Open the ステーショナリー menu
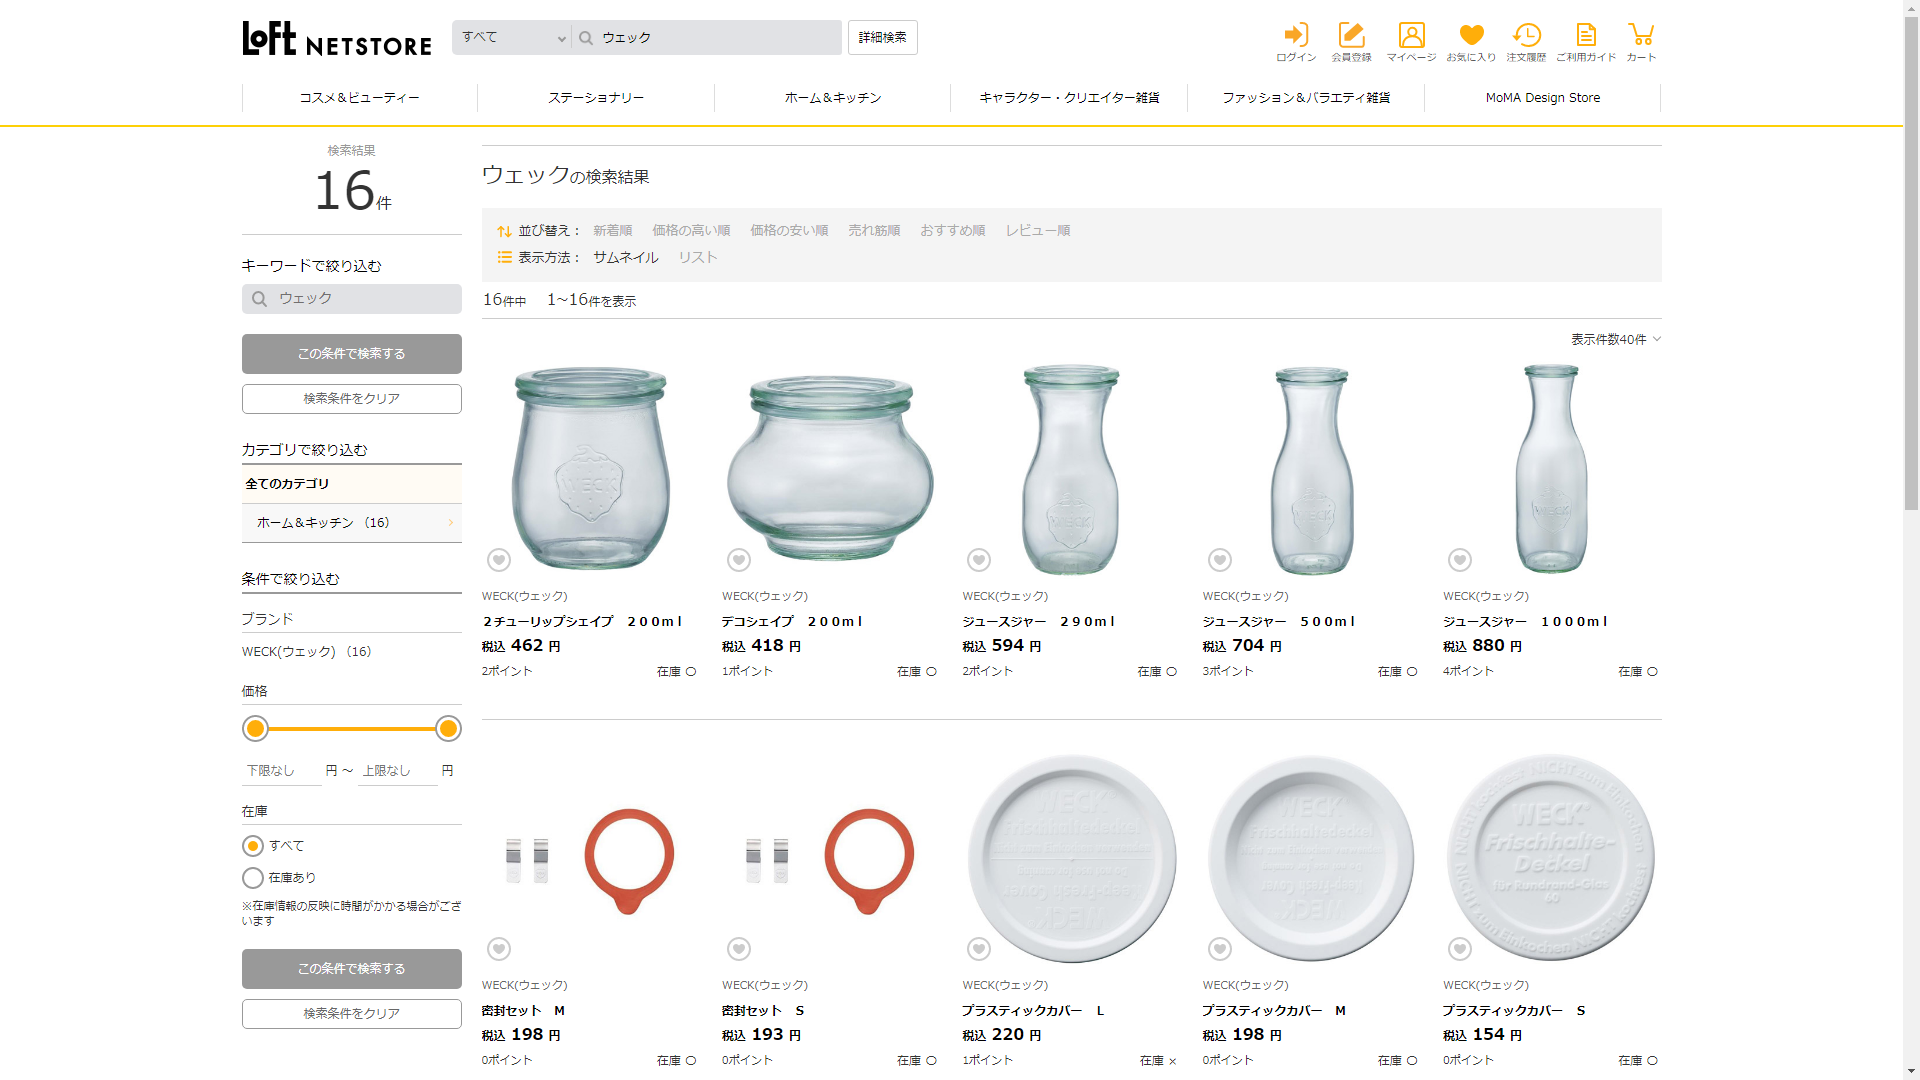Image resolution: width=1920 pixels, height=1080 pixels. 596,98
